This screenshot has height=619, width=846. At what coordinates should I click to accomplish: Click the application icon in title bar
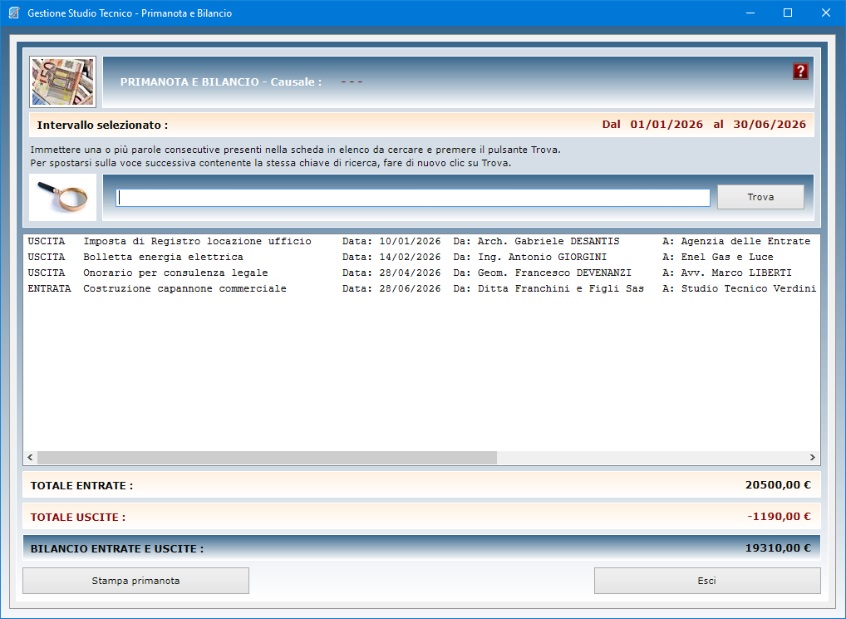14,13
